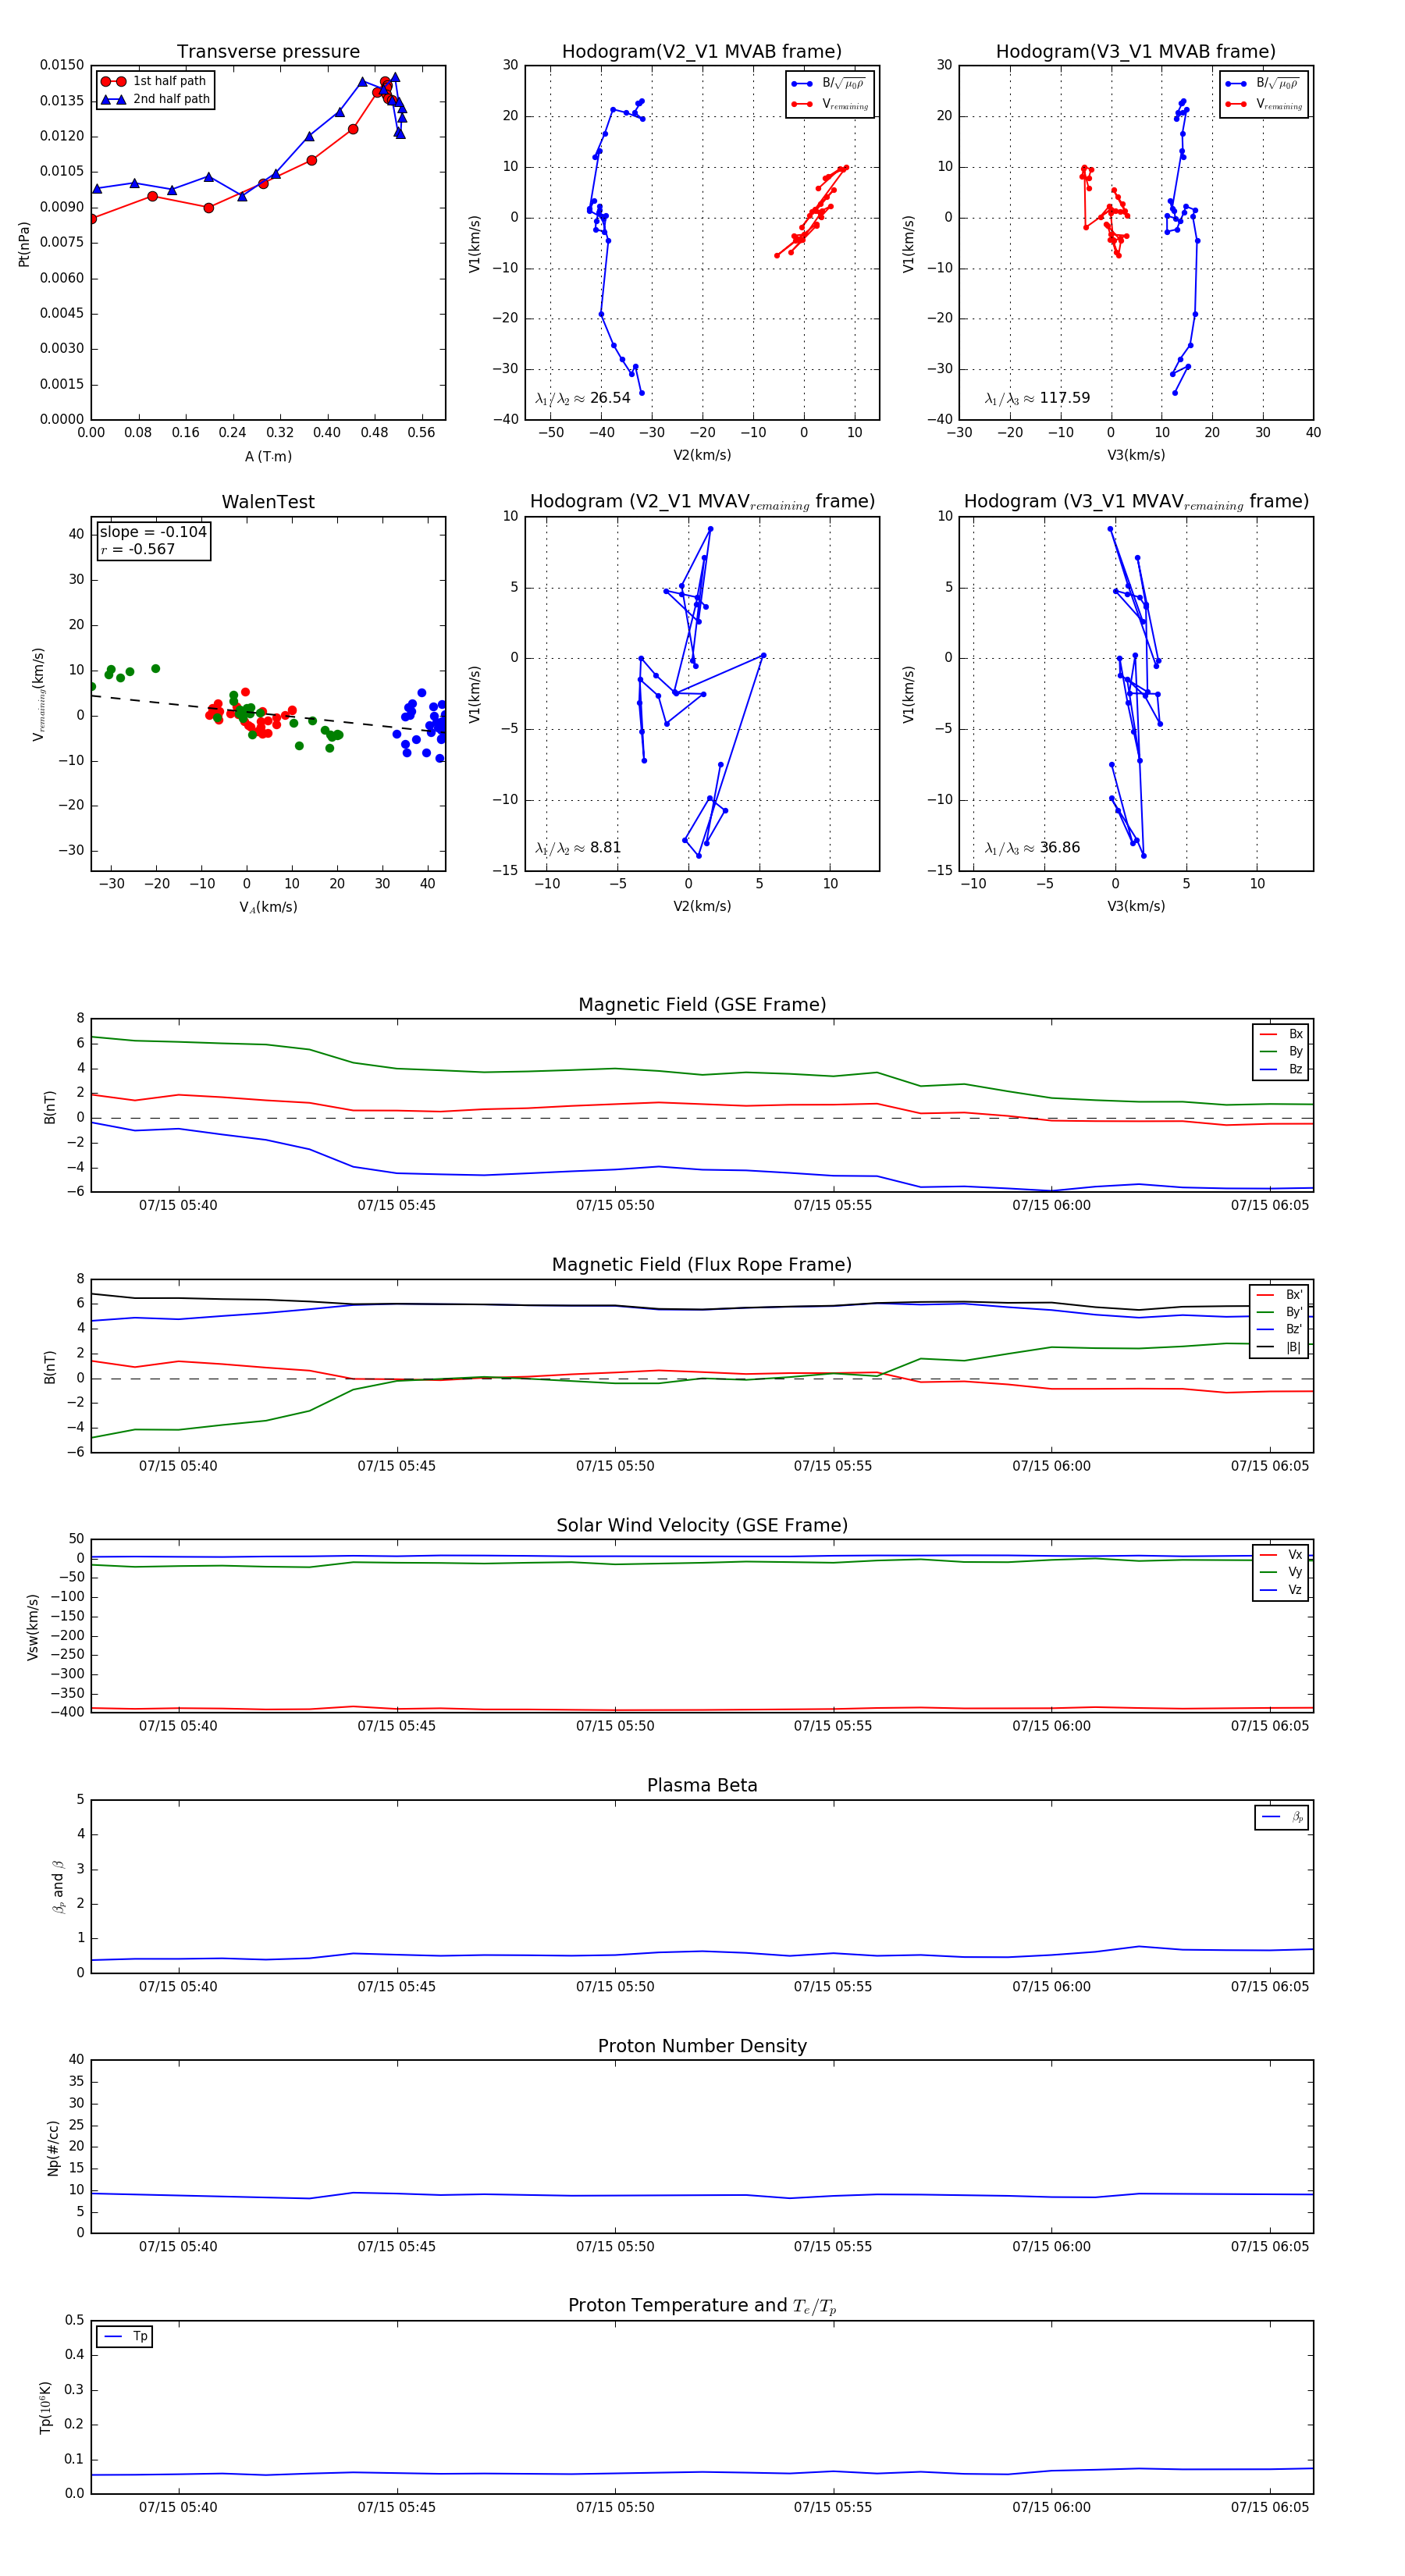
Task: Click the 'Plasma Beta' plot title
Action: tap(702, 1785)
